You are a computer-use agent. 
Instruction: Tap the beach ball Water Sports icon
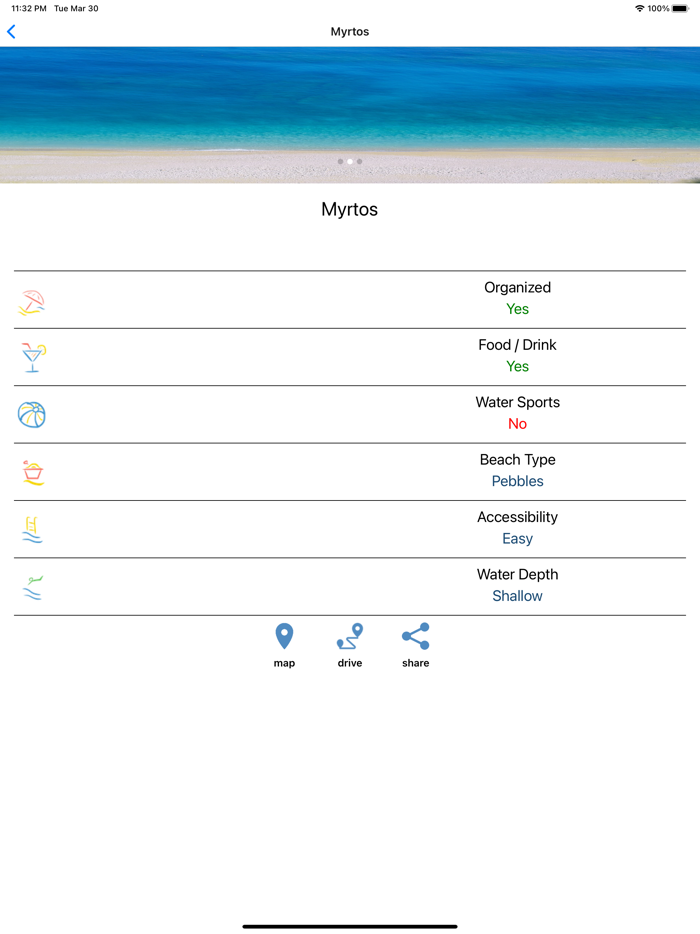32,415
